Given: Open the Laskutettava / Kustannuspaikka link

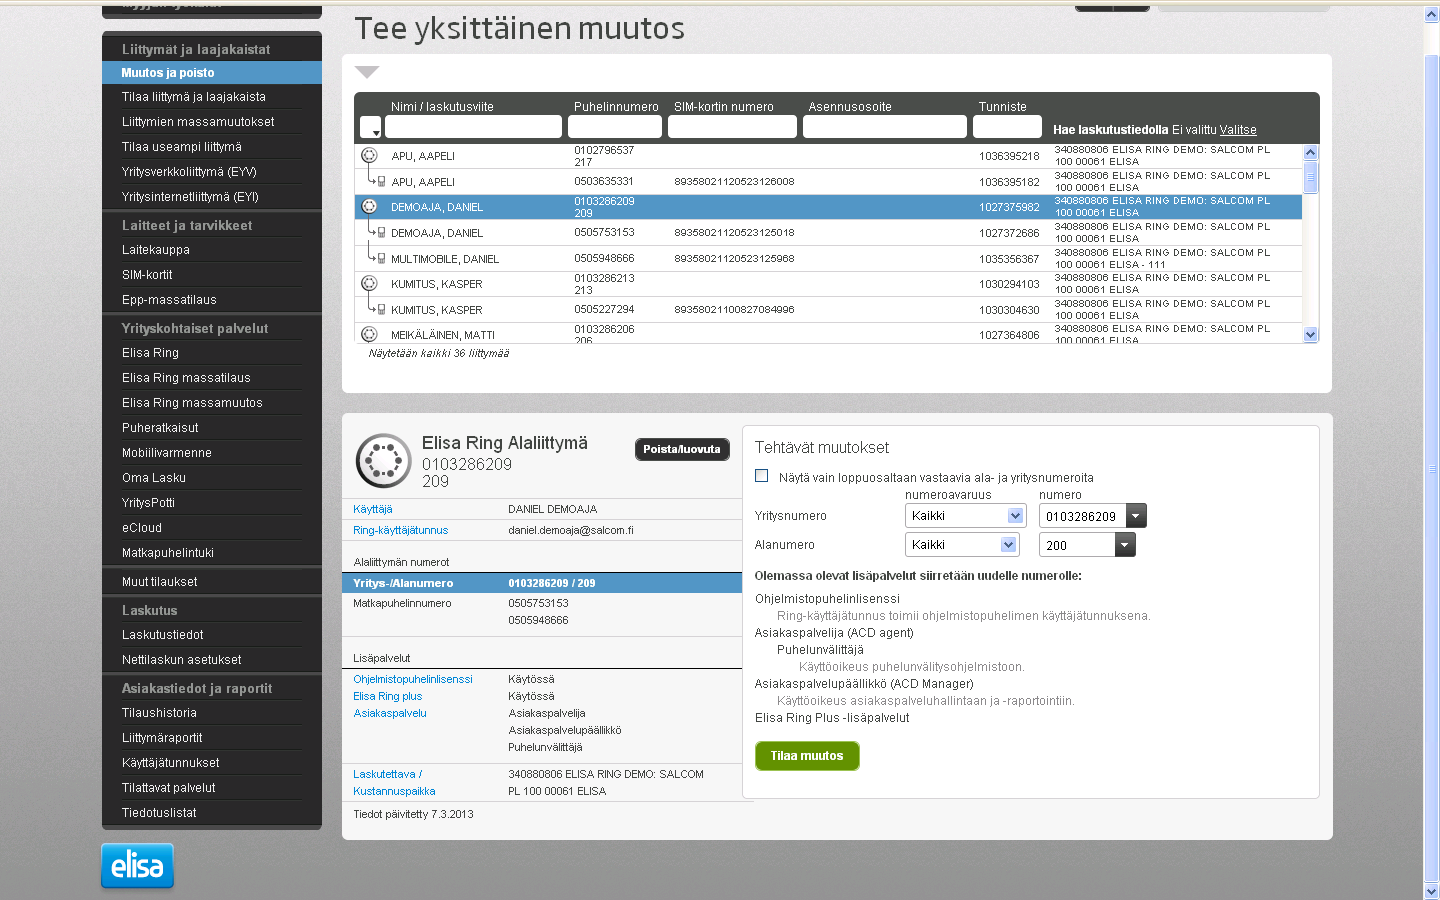Looking at the screenshot, I should click(394, 782).
